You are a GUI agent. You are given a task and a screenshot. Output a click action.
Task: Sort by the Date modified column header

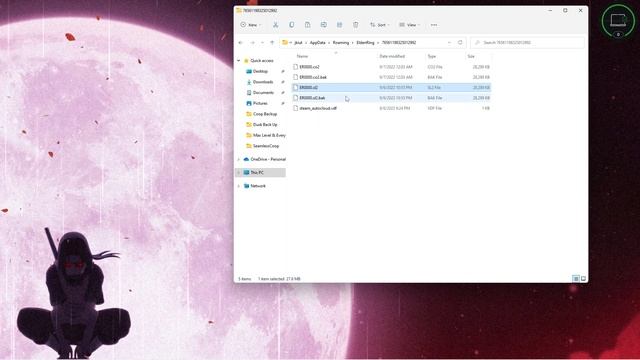point(392,56)
